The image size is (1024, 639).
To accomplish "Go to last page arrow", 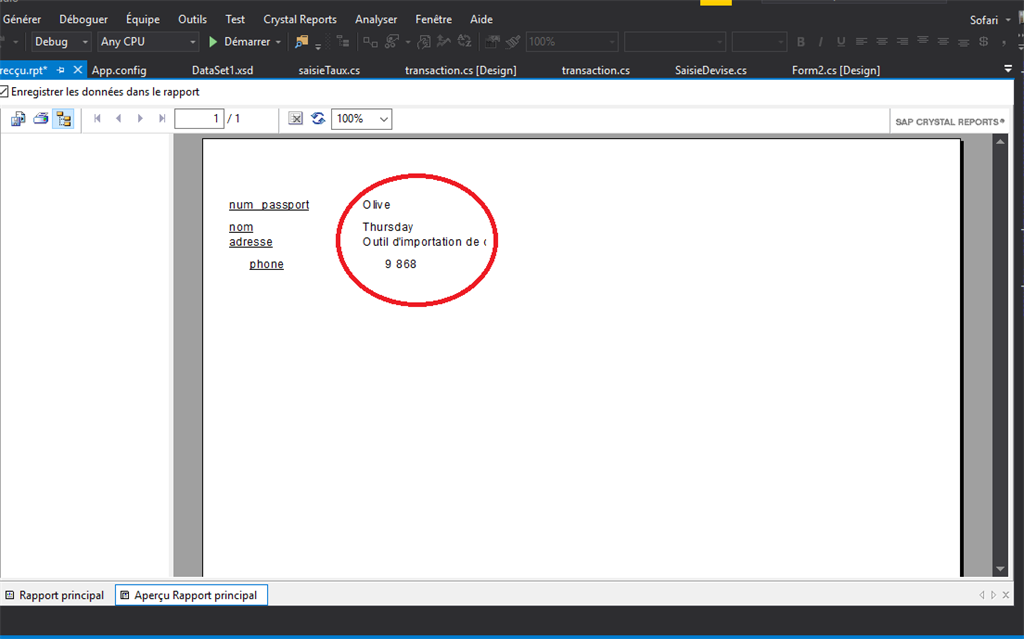I will [162, 119].
